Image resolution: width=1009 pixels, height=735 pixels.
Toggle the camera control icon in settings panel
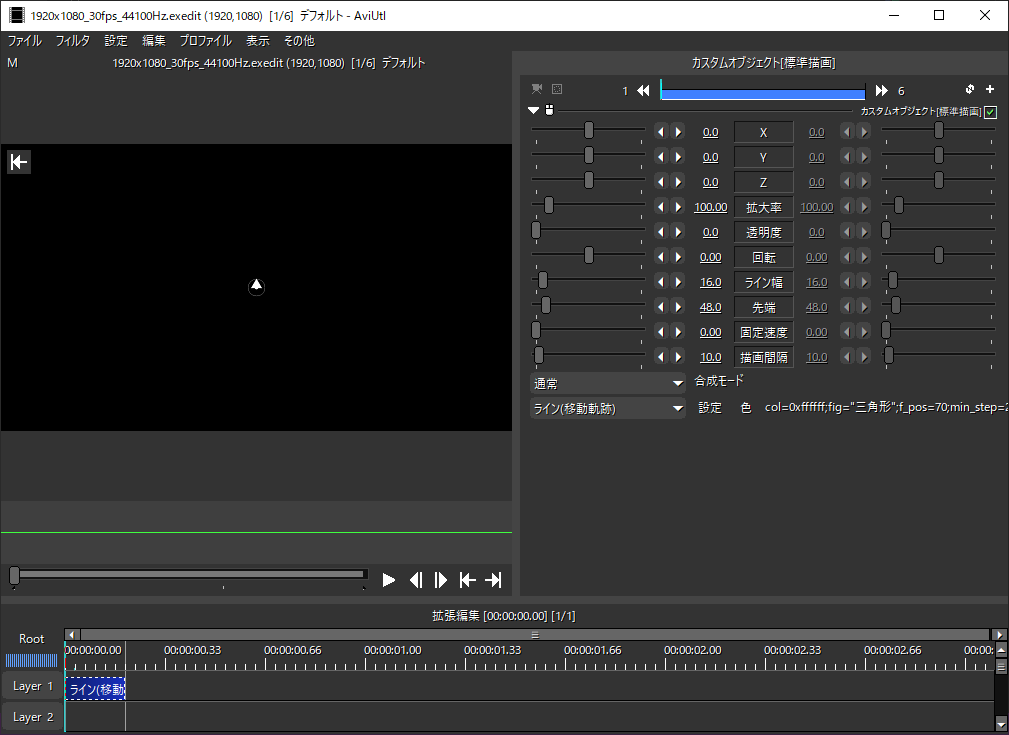click(x=537, y=89)
